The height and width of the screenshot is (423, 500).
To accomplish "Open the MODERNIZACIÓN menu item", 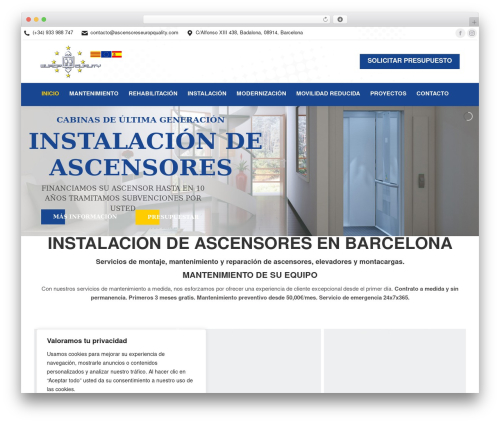I will 261,94.
